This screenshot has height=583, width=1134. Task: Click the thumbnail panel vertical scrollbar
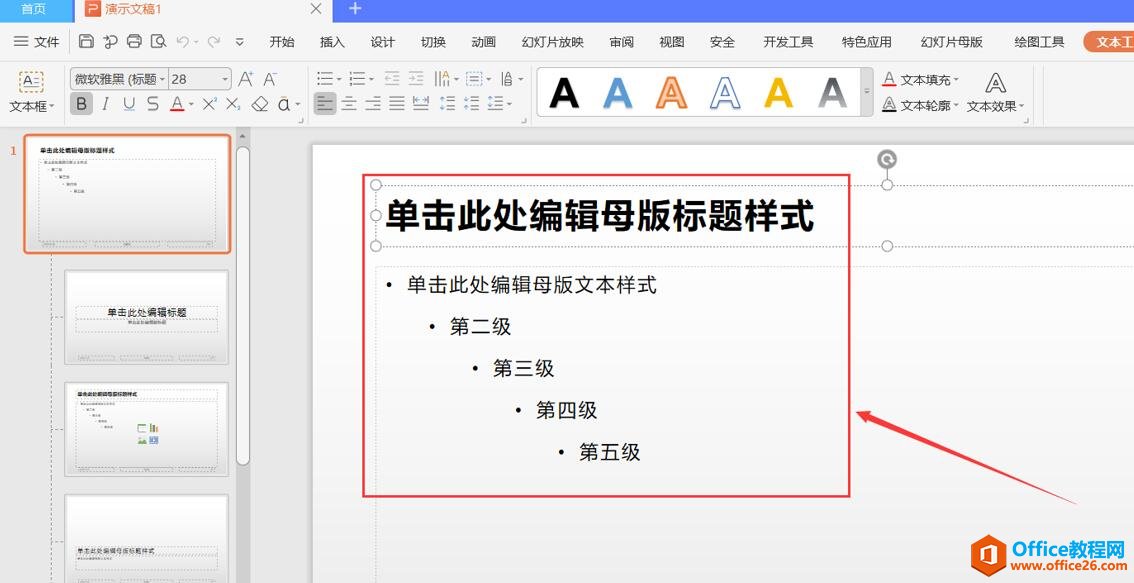[x=243, y=304]
